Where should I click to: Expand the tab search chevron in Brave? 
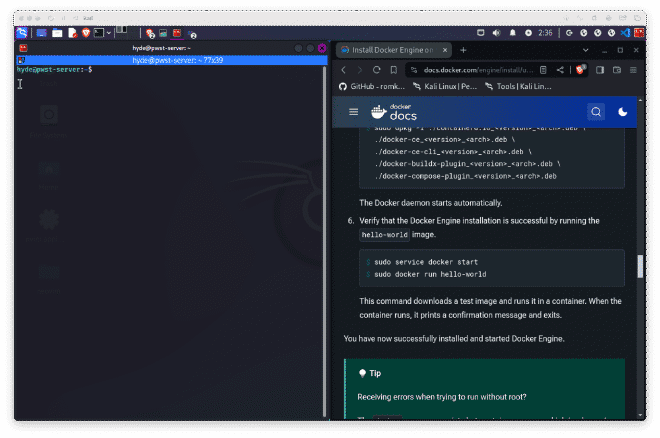pos(585,50)
